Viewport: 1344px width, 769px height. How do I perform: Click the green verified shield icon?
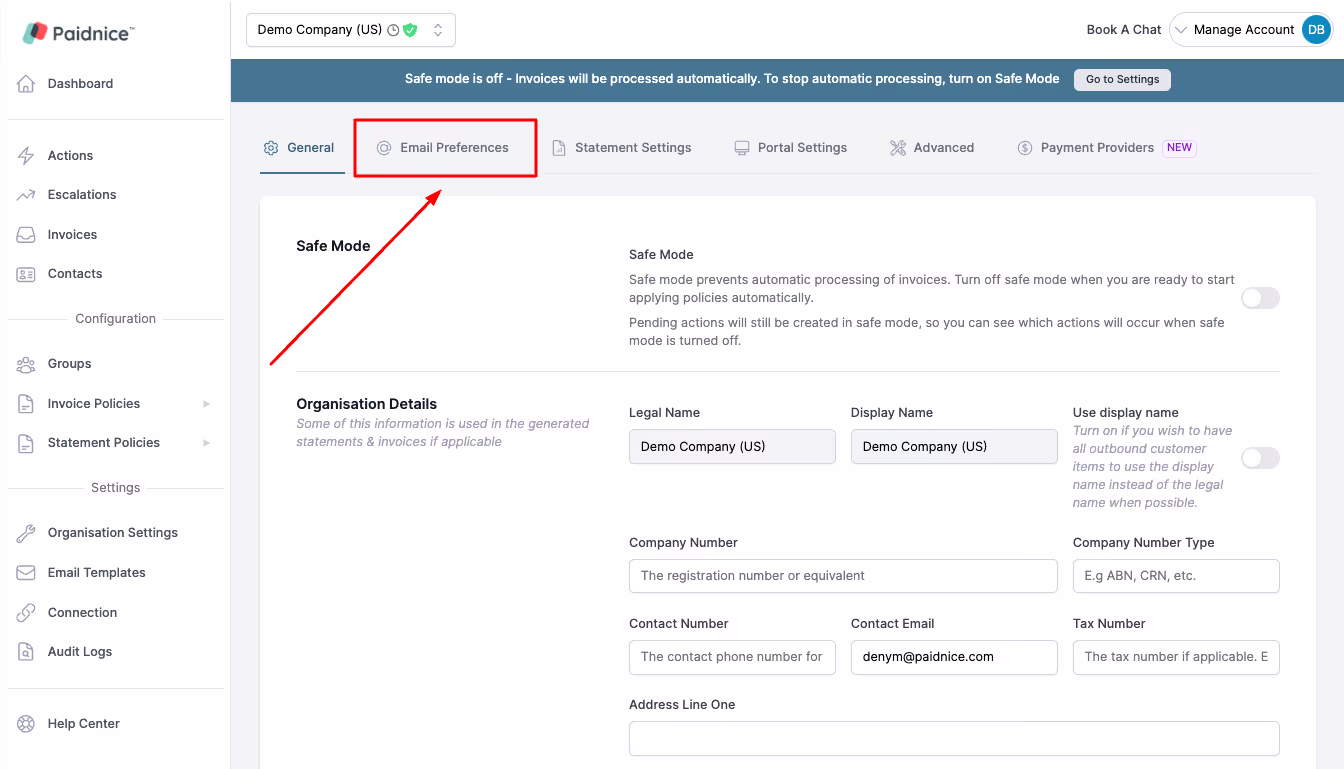pos(410,30)
